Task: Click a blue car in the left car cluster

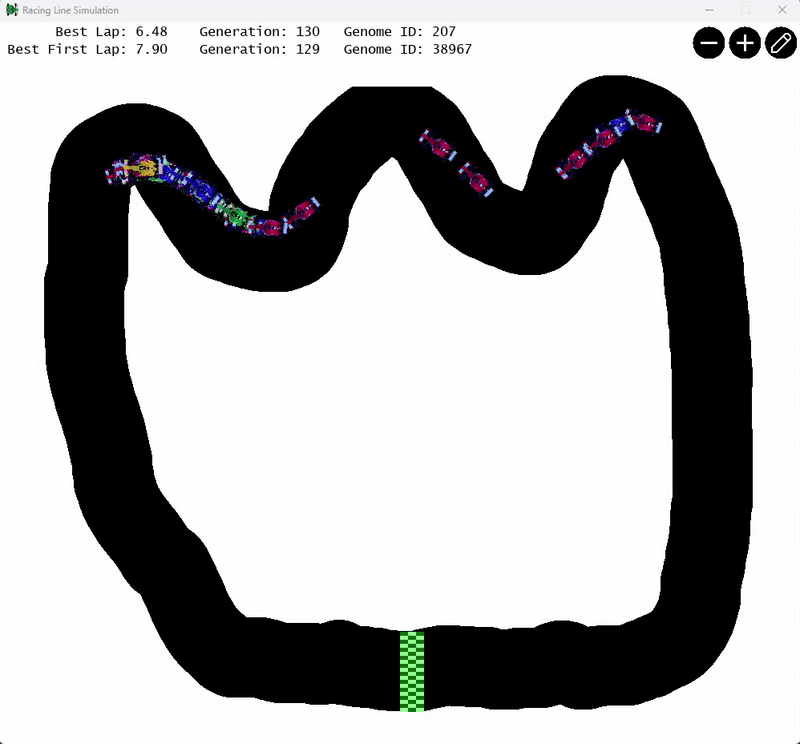Action: 200,190
